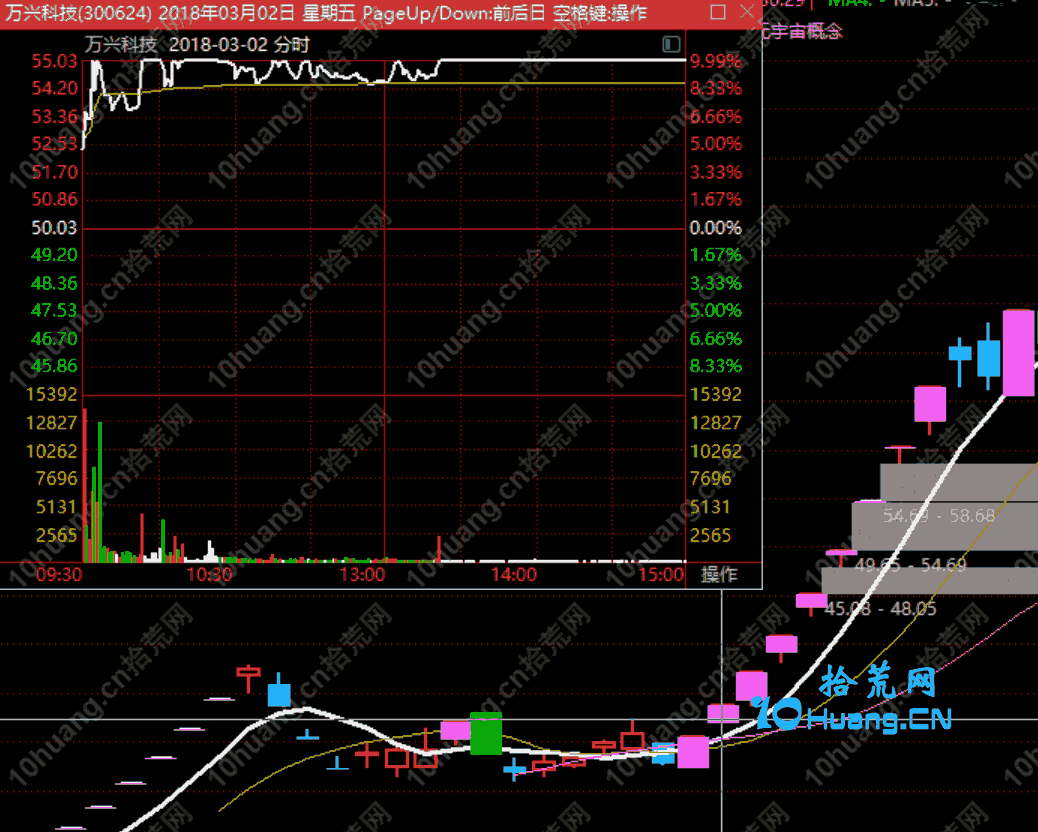Close the 万兴科技 intraday popup window
Screen dimensions: 1038x832
(x=747, y=12)
